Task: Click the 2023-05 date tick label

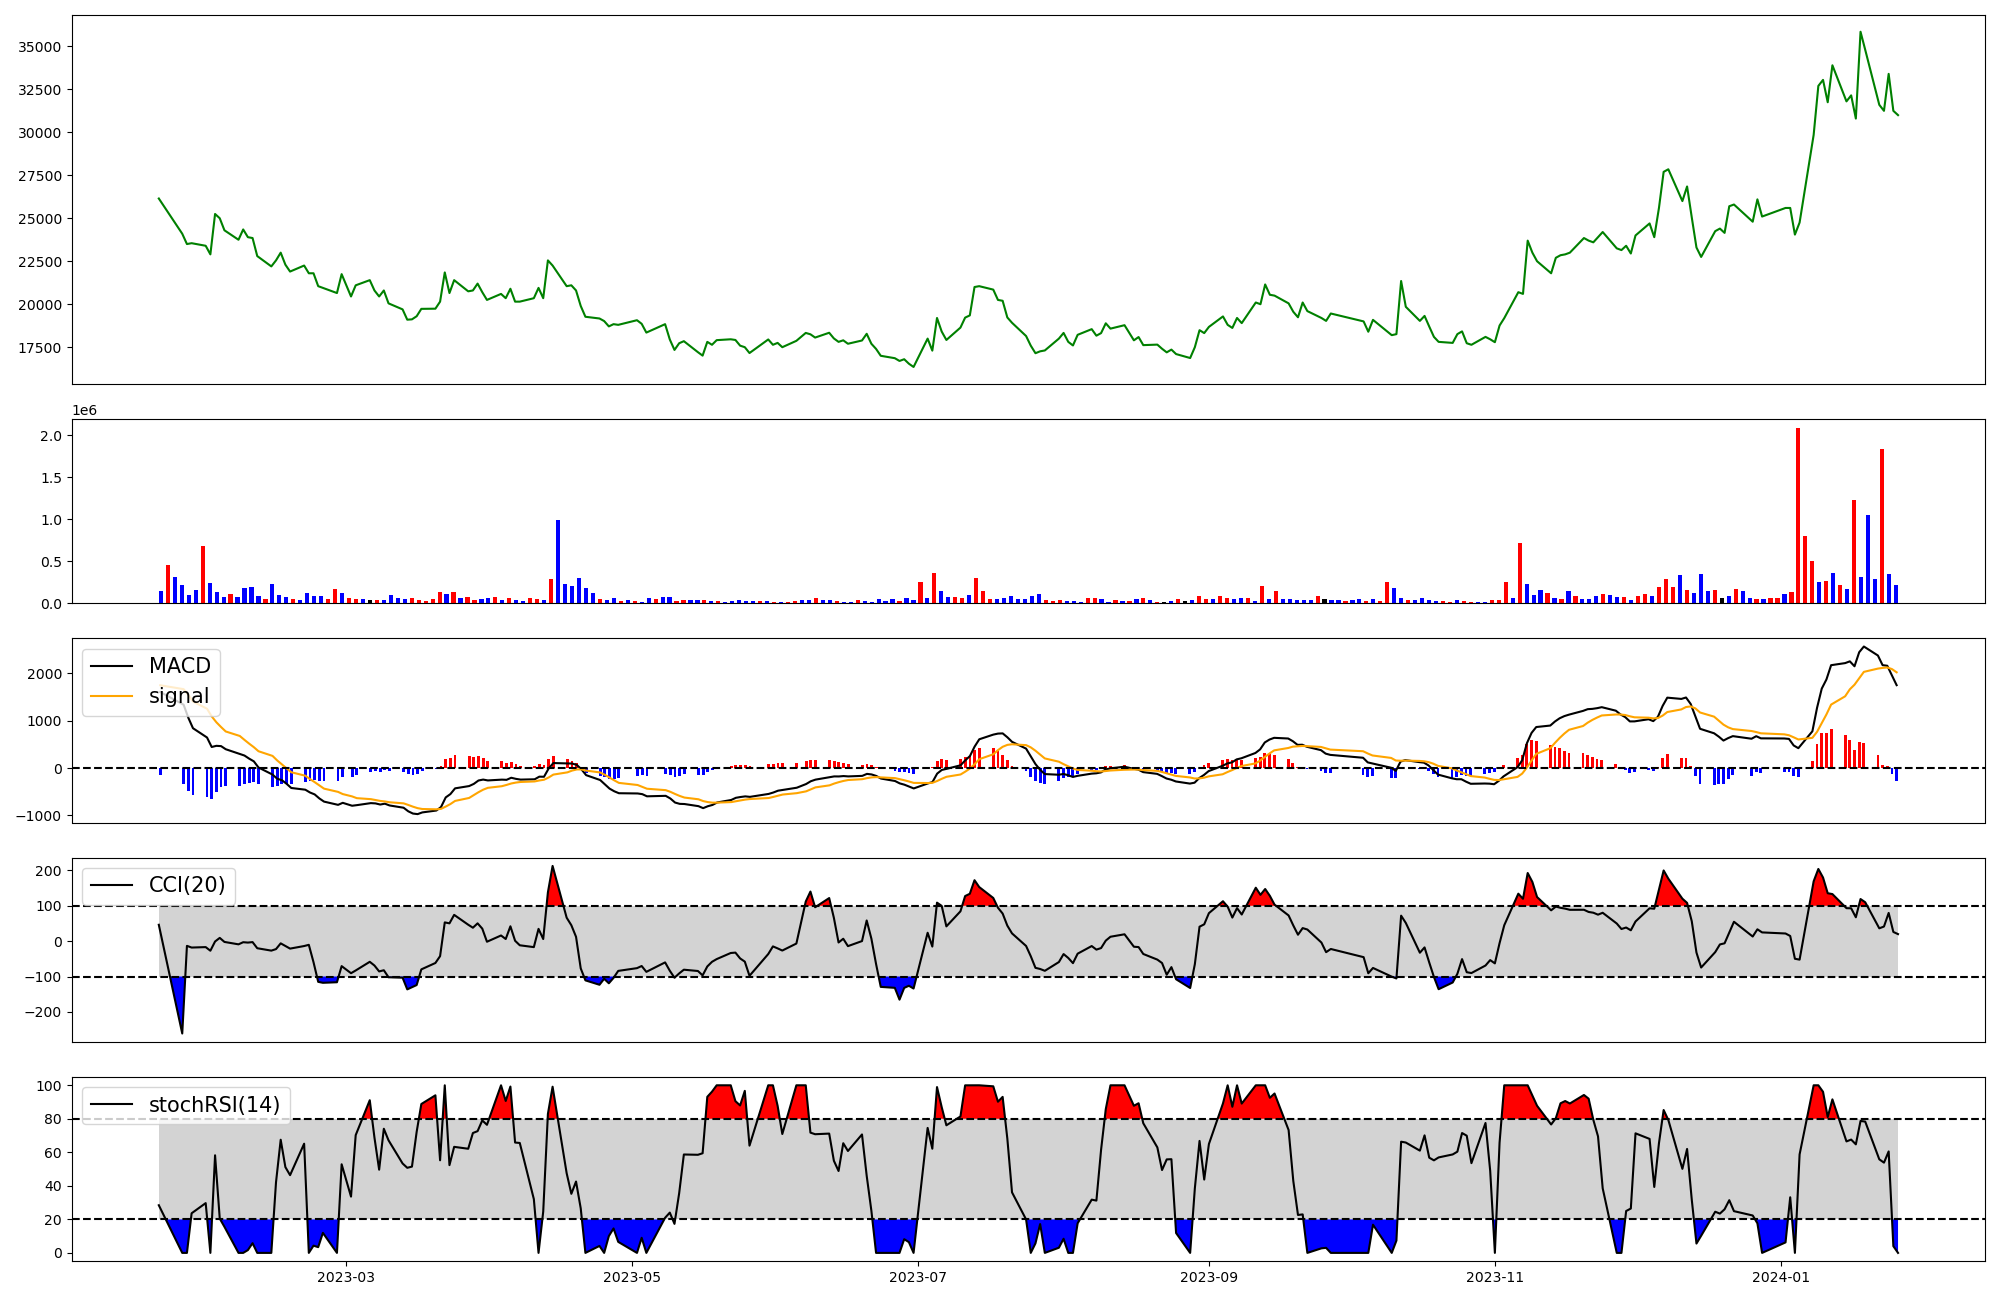Action: click(x=632, y=1277)
